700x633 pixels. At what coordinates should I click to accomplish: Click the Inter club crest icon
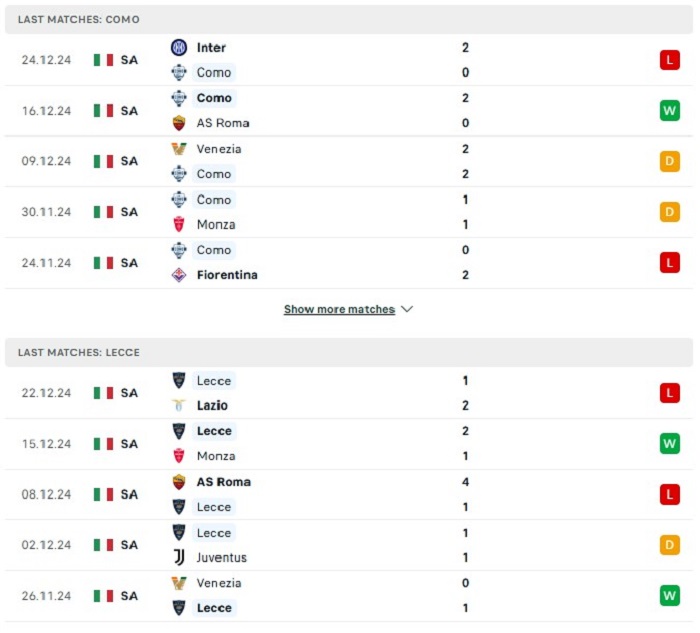[179, 47]
